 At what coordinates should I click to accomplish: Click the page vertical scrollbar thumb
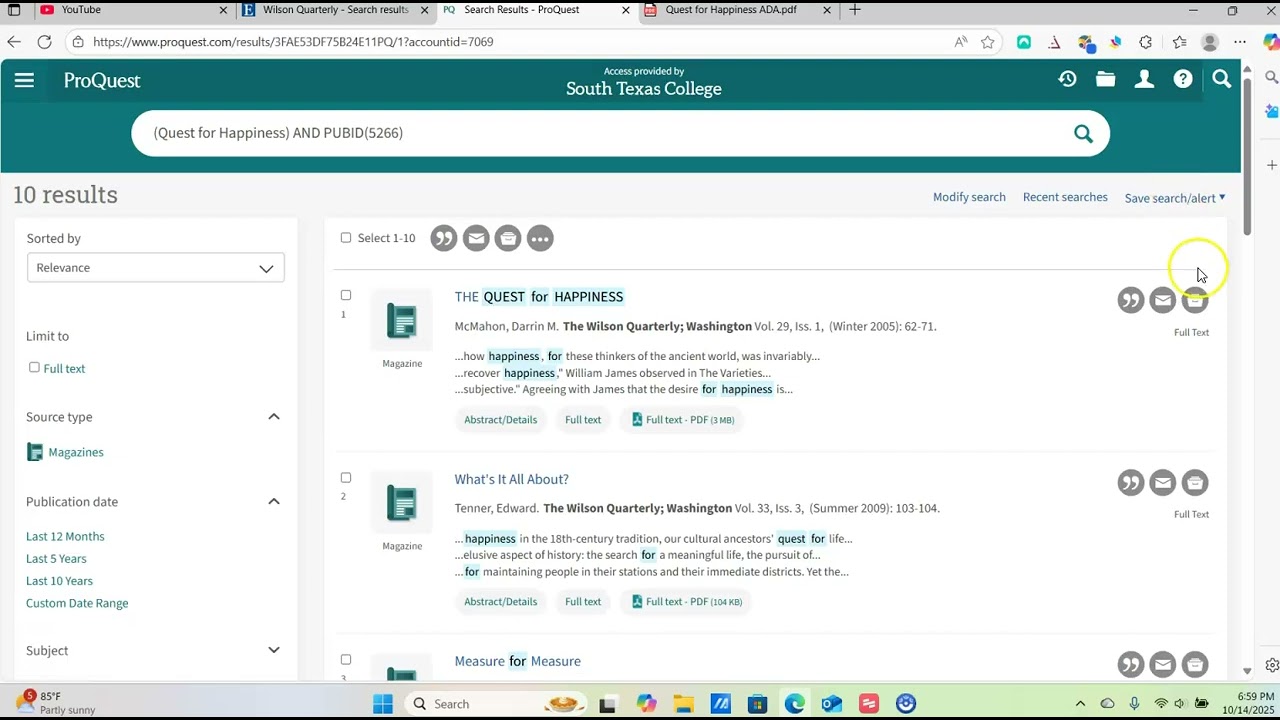coord(1247,155)
